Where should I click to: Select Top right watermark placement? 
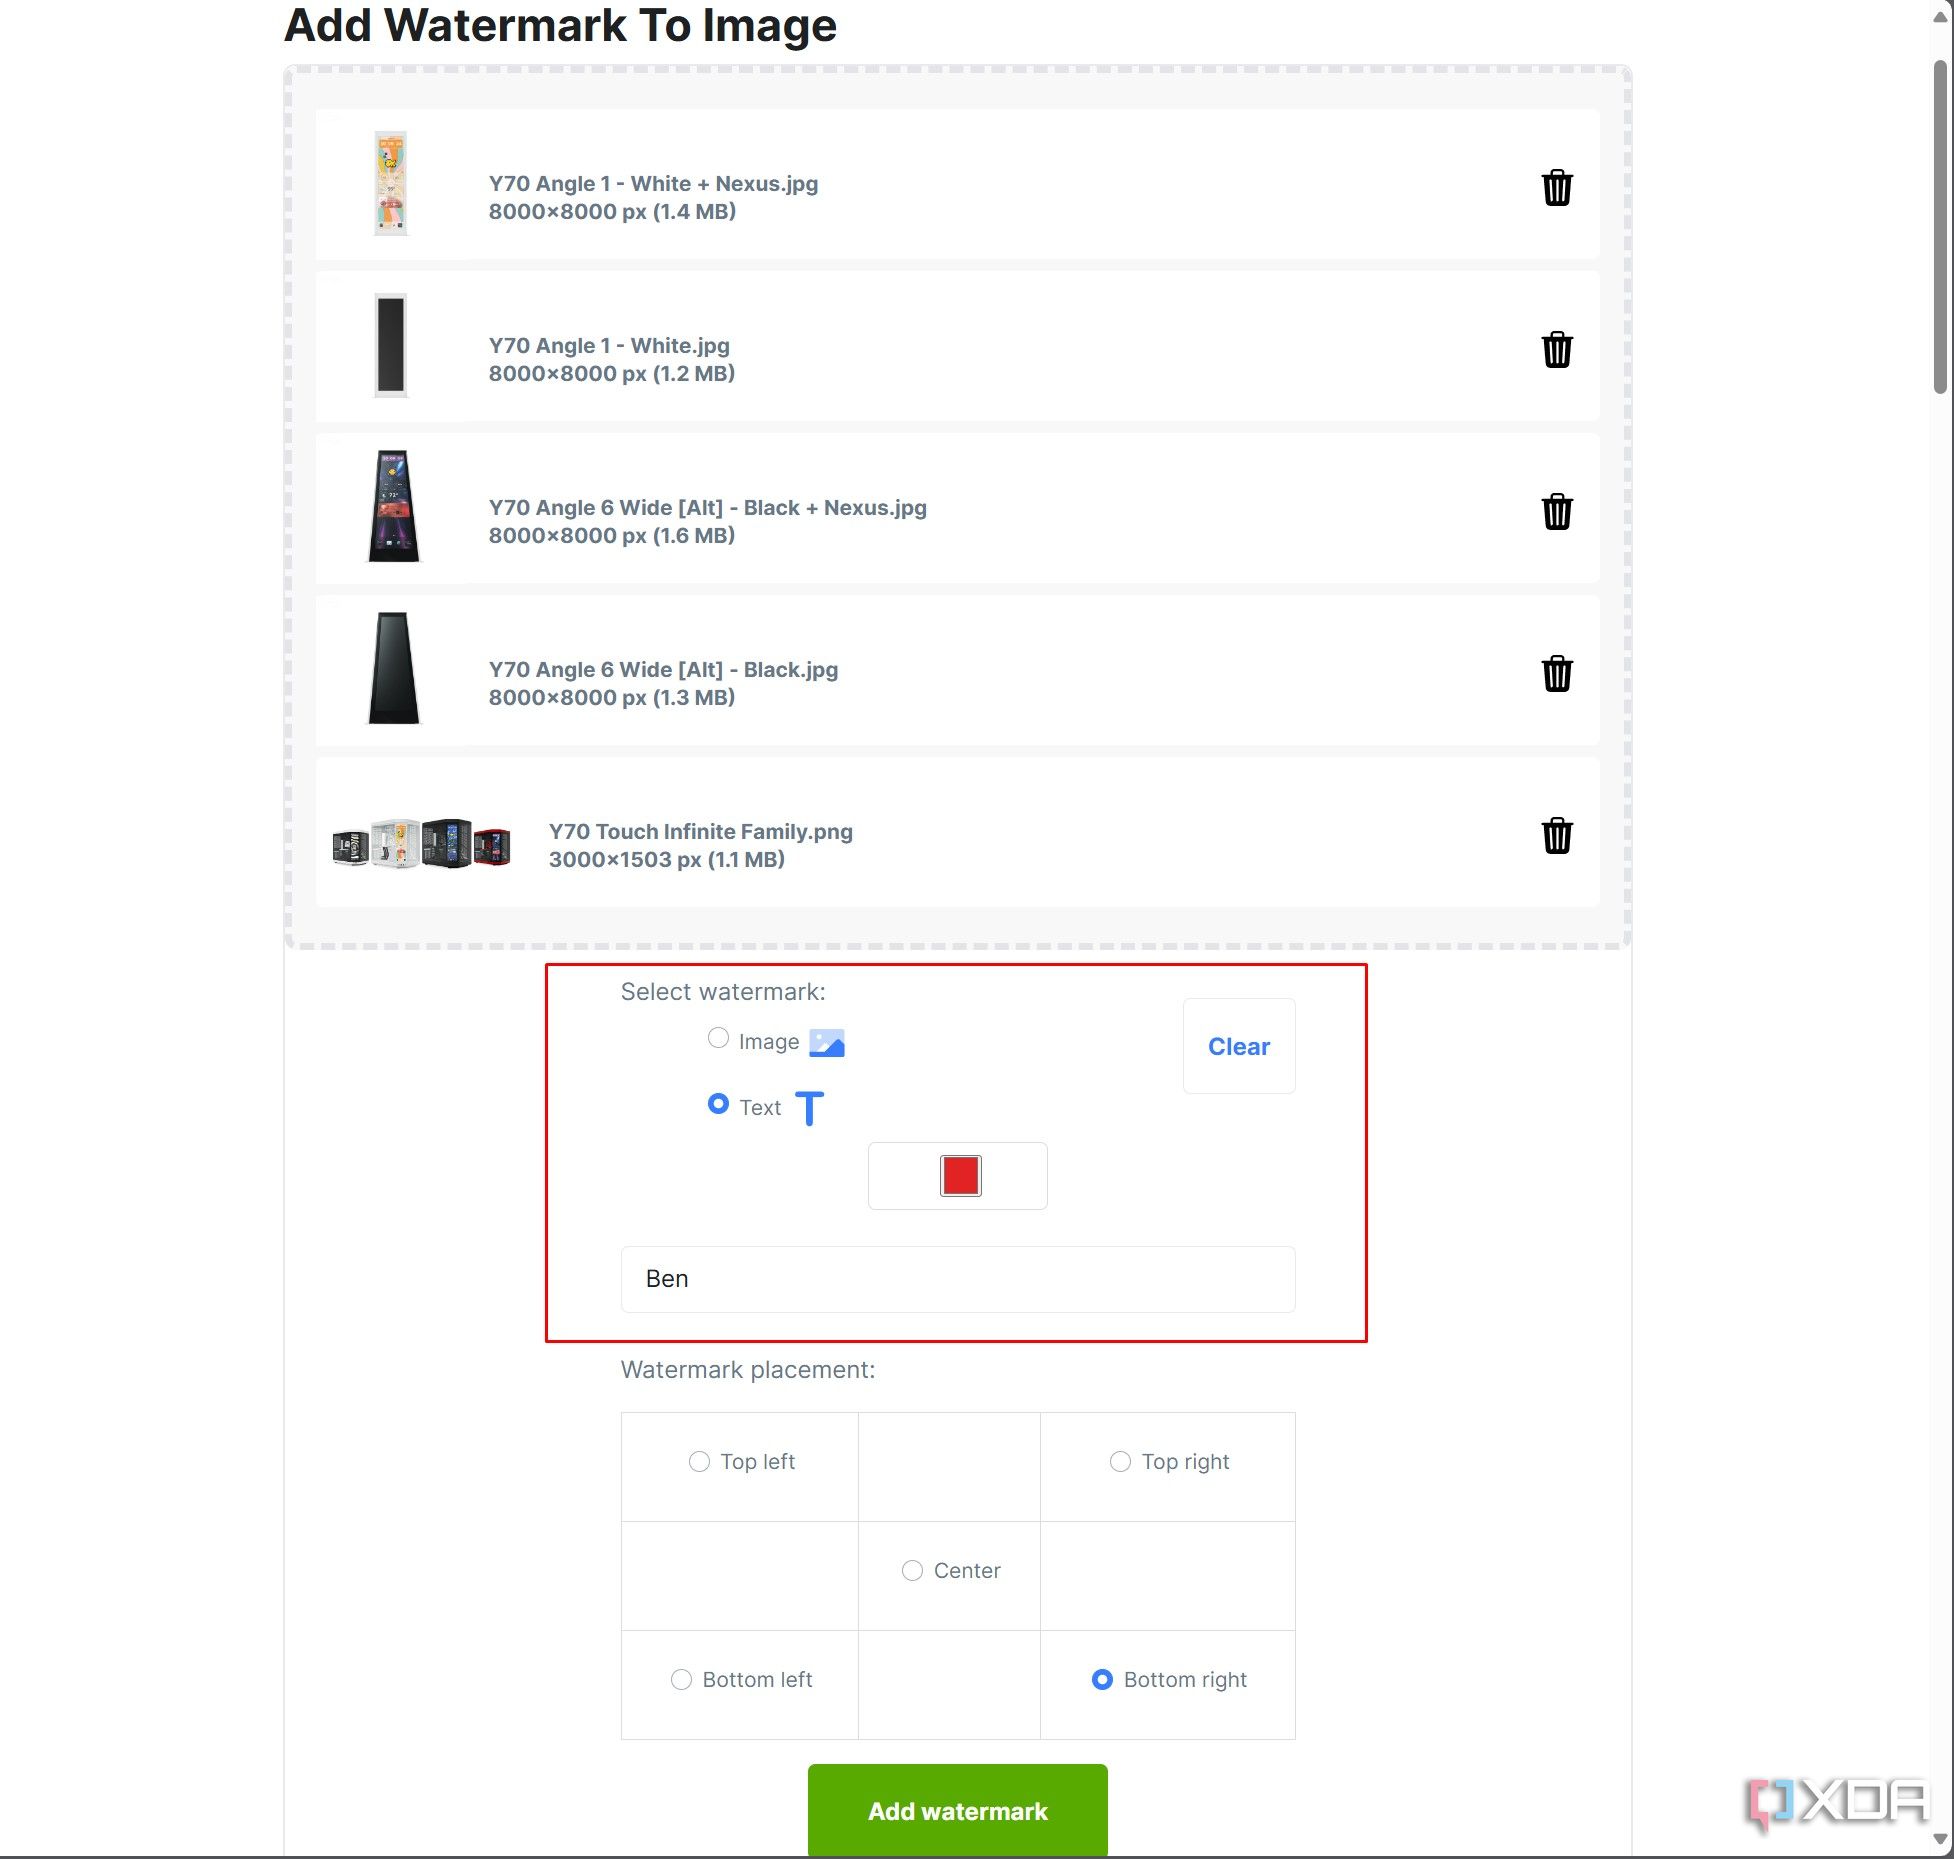tap(1118, 1461)
